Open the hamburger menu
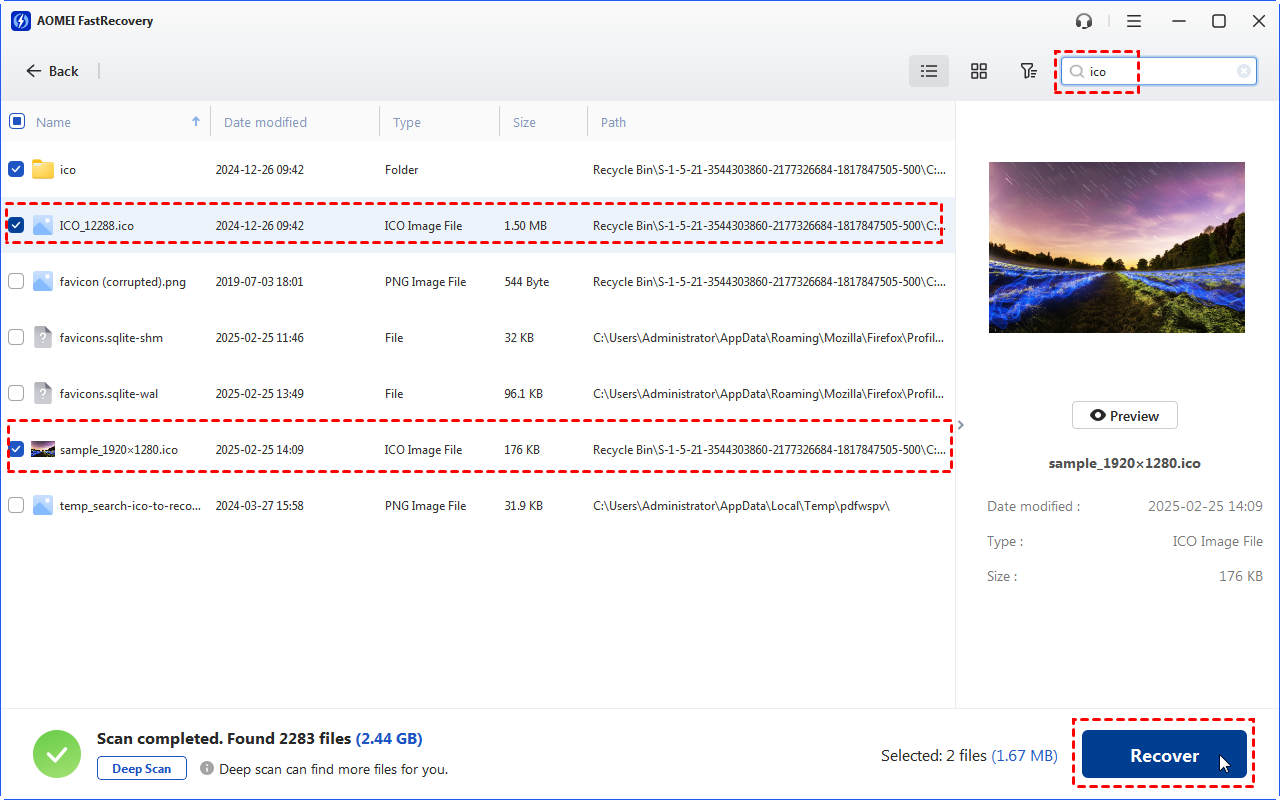 (1134, 21)
